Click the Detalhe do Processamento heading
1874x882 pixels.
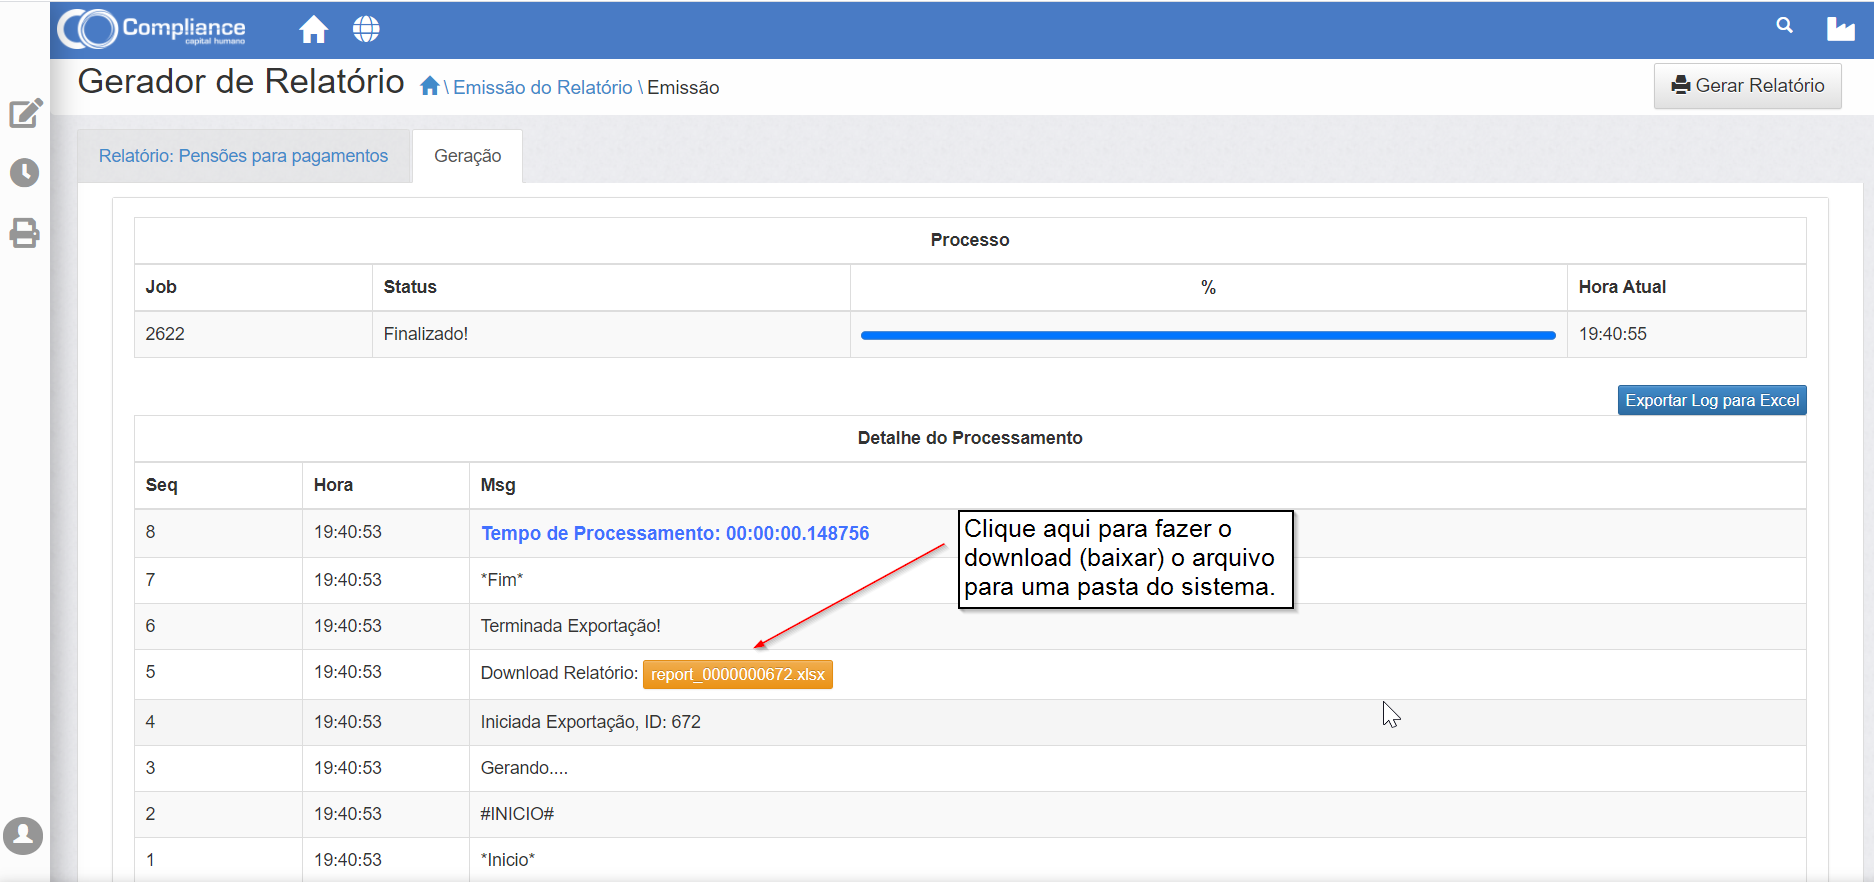(x=970, y=438)
